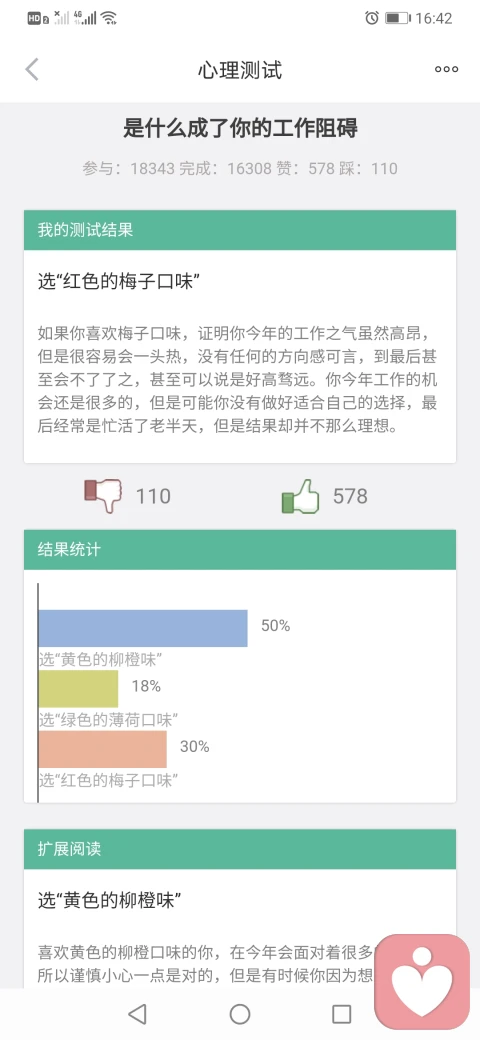Select the yellow-green 18% bar
The width and height of the screenshot is (480, 1040).
[78, 688]
